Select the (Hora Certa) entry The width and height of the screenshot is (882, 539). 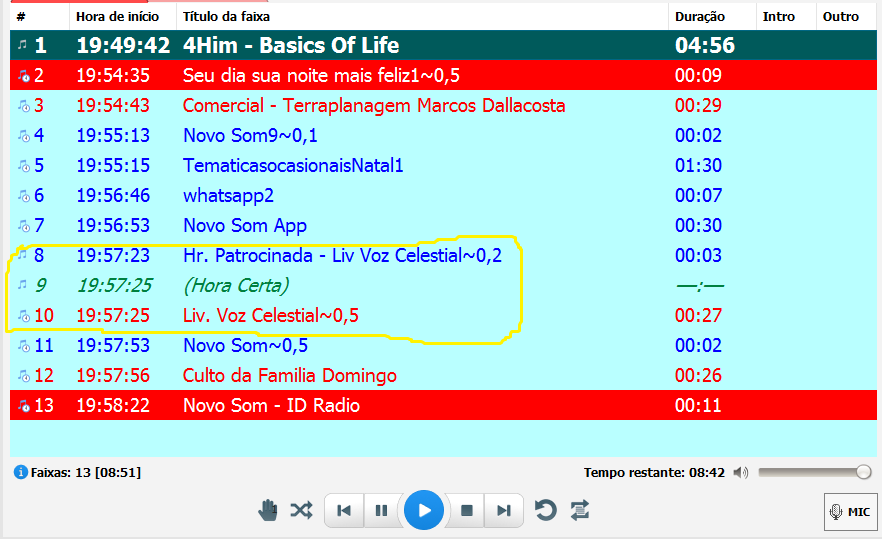pos(443,285)
